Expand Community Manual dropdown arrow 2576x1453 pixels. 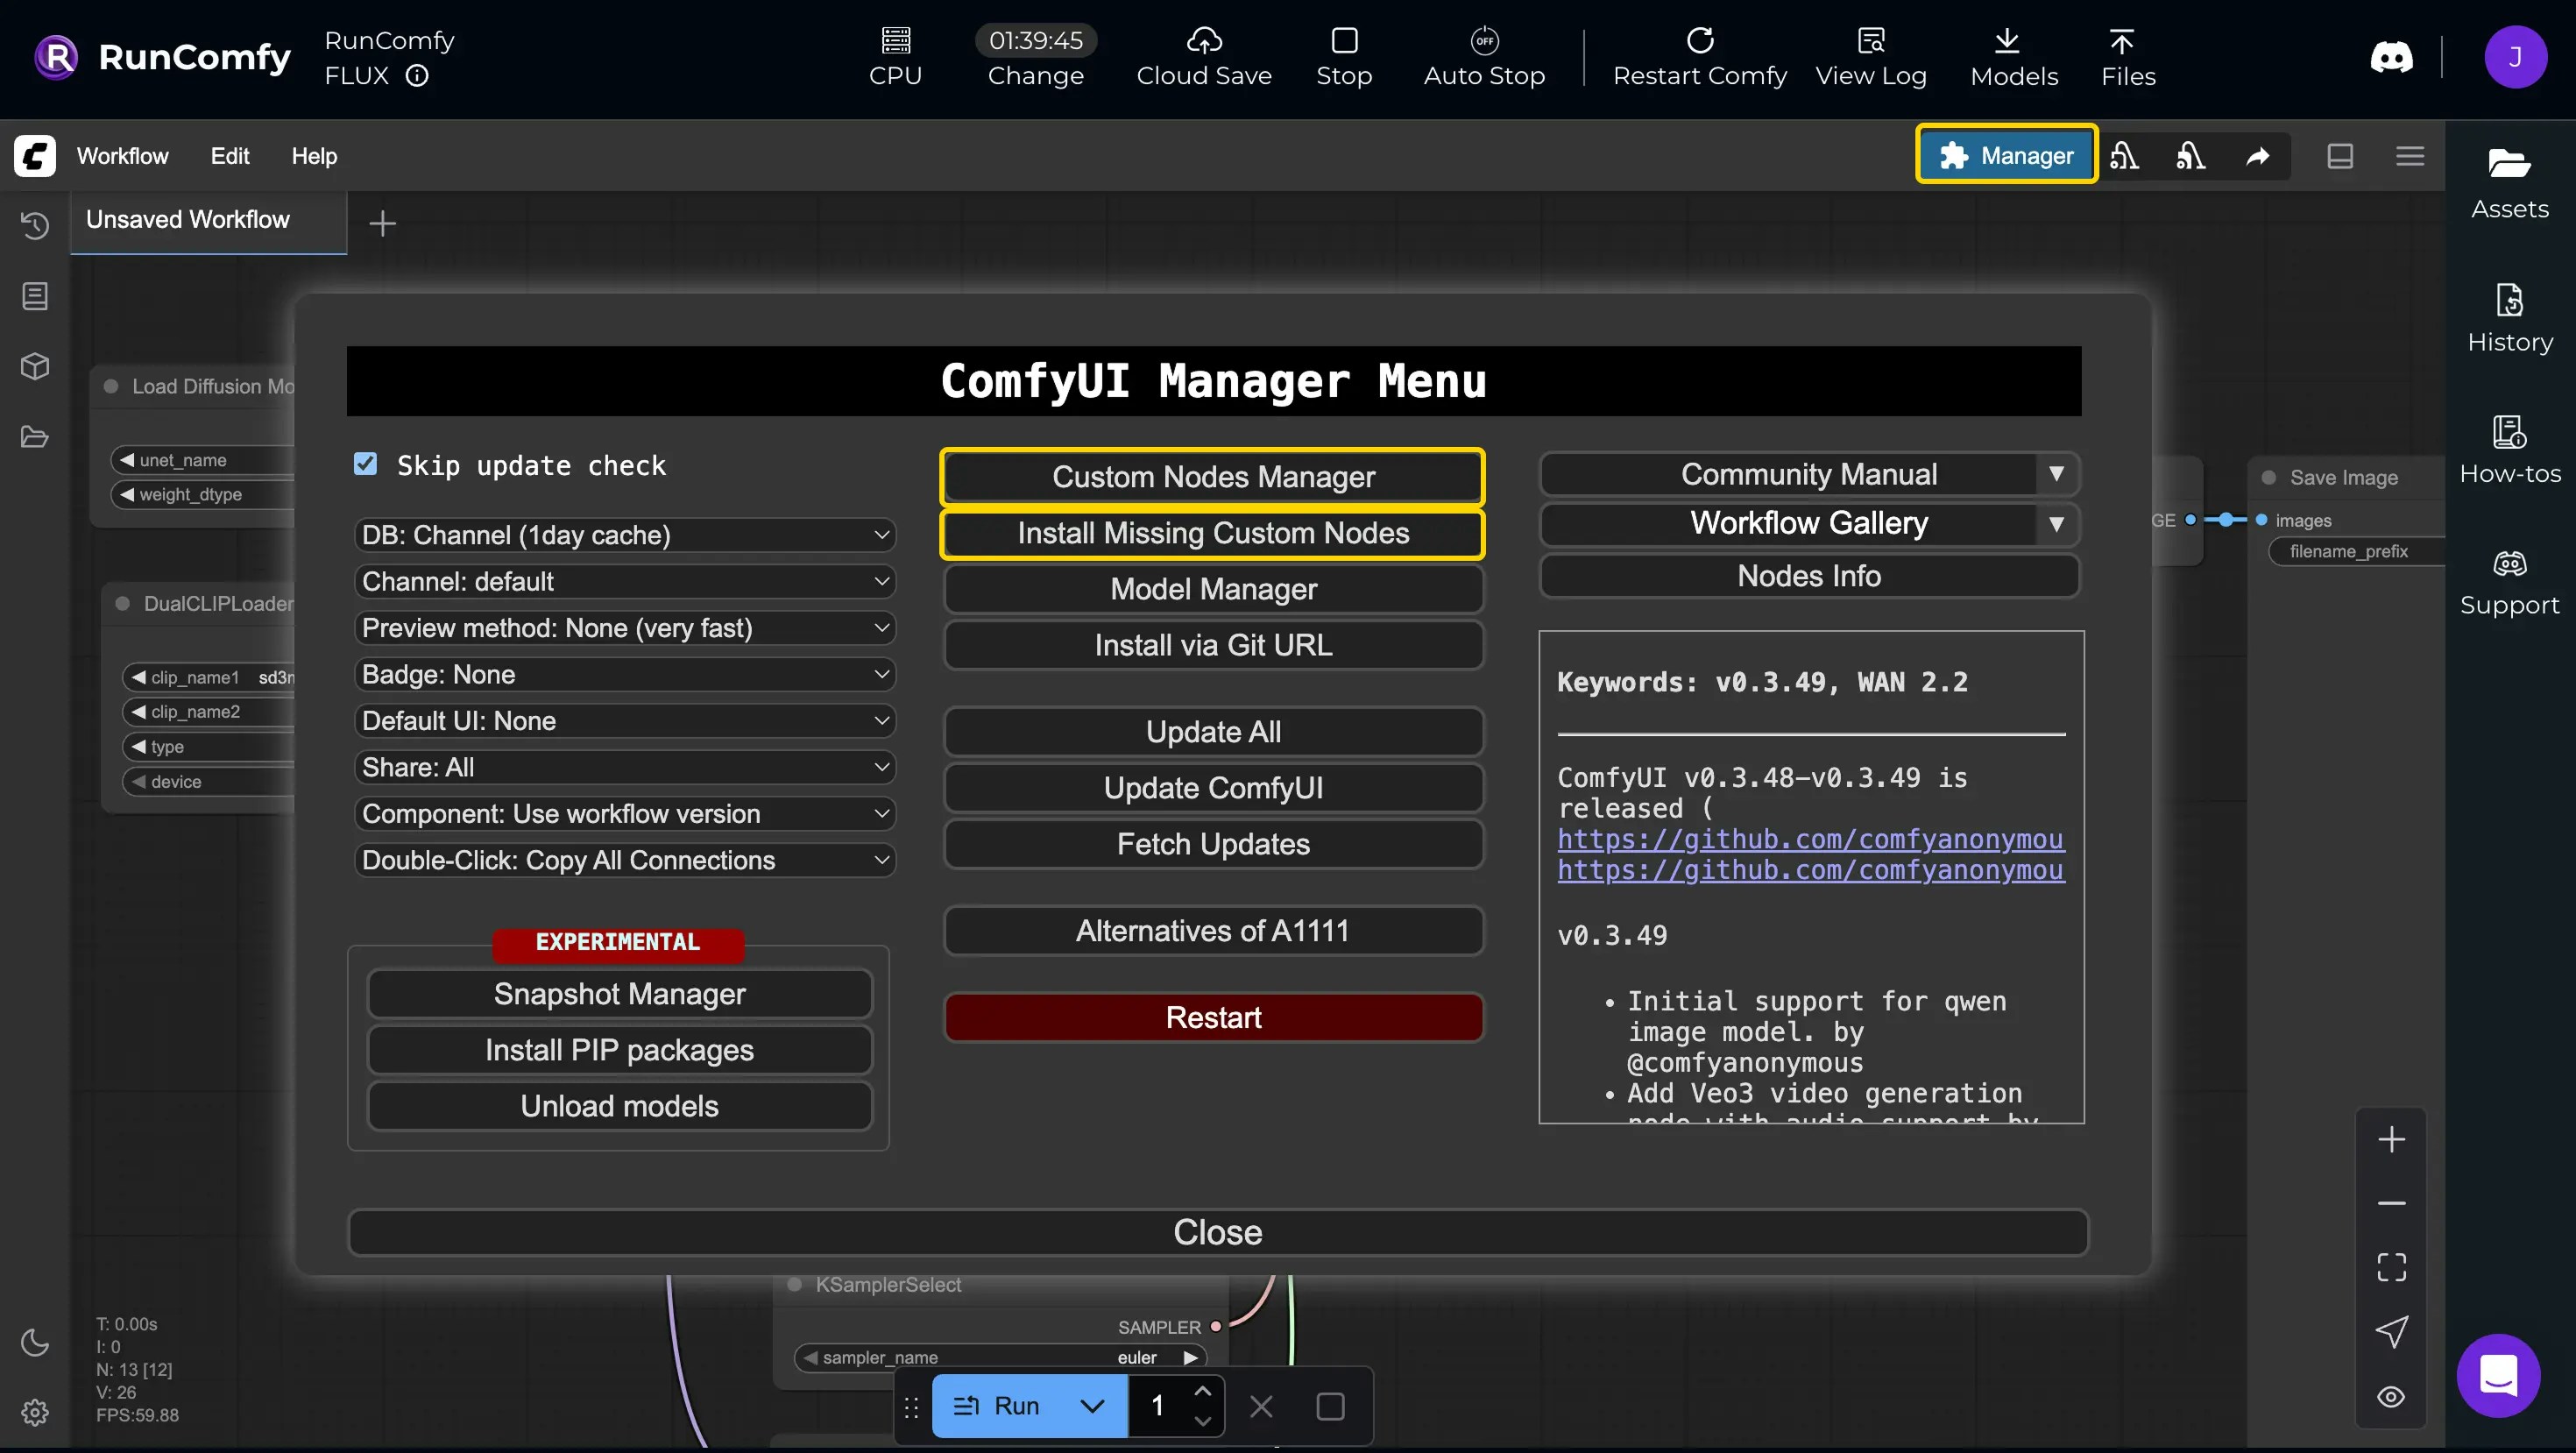click(2056, 474)
